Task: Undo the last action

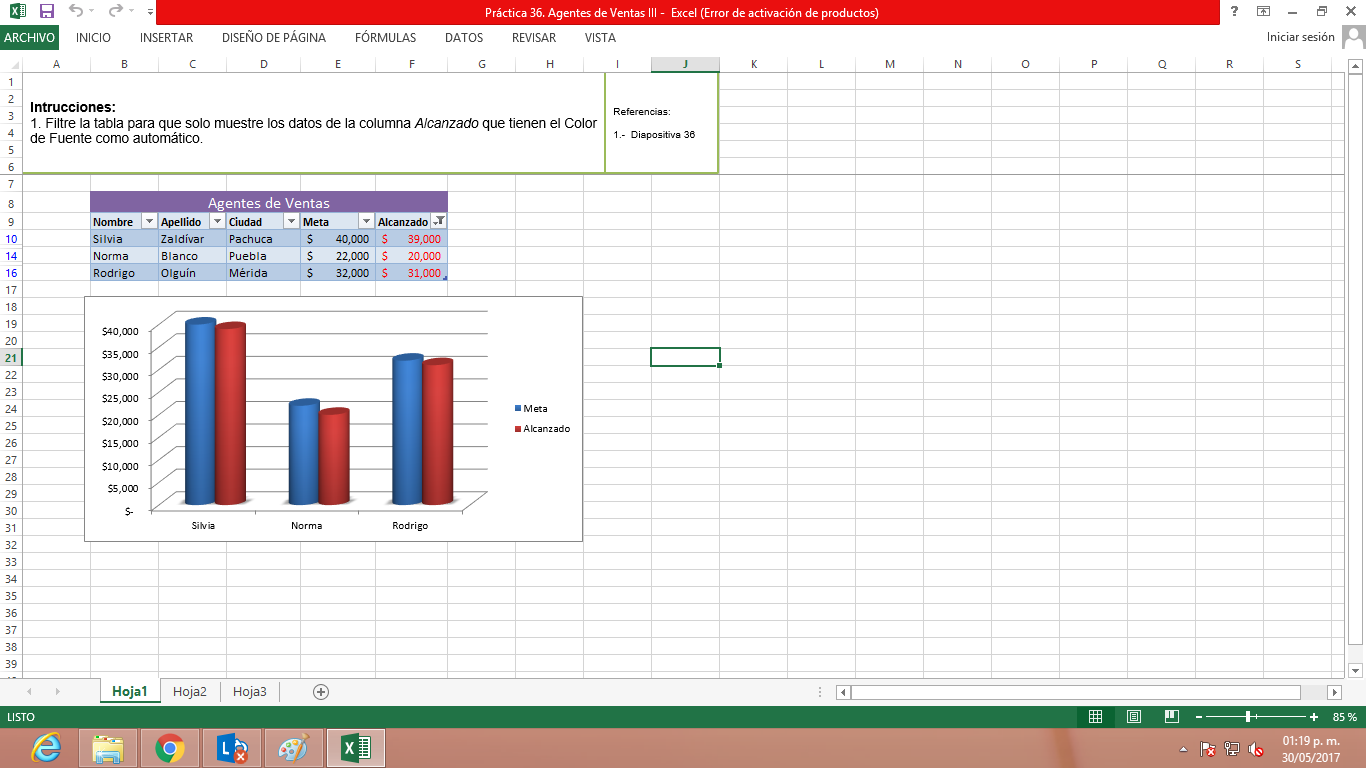Action: point(76,12)
